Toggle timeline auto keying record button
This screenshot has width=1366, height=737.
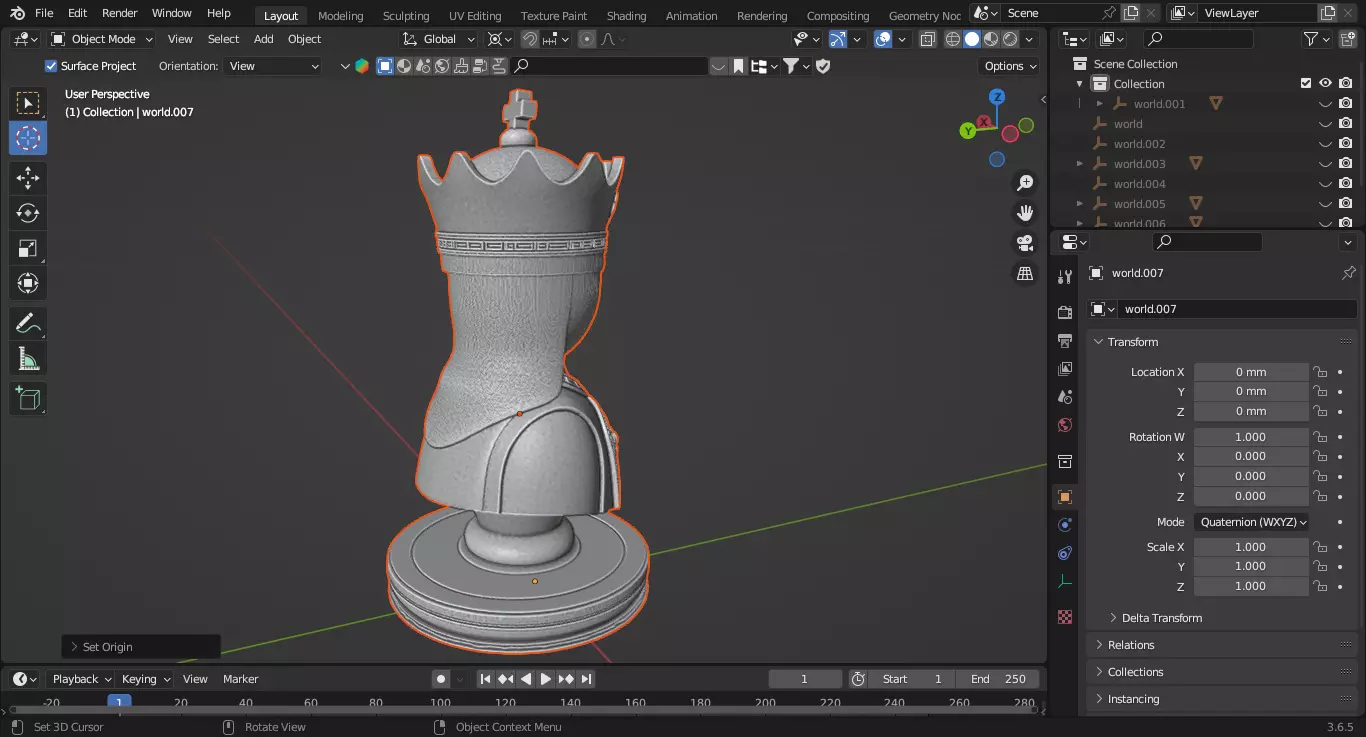[441, 679]
